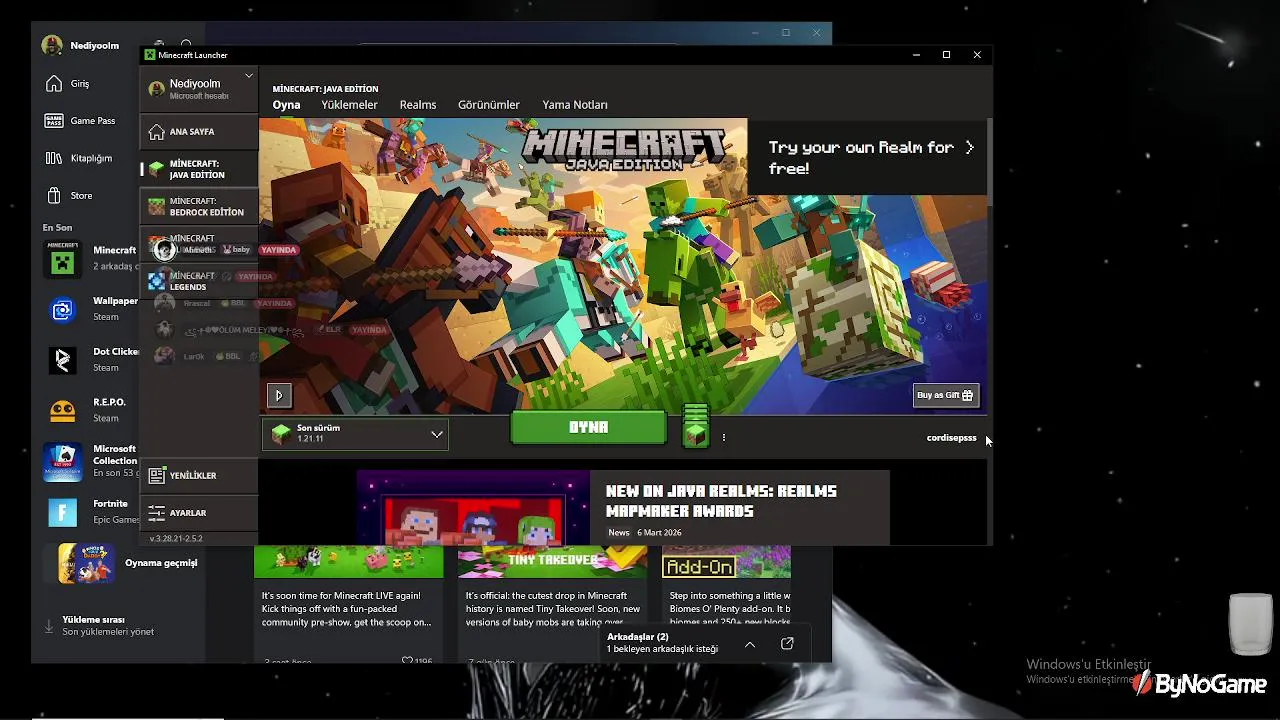The height and width of the screenshot is (720, 1280).
Task: Expand the Nediyoolm account dropdown in launcher
Action: (249, 76)
